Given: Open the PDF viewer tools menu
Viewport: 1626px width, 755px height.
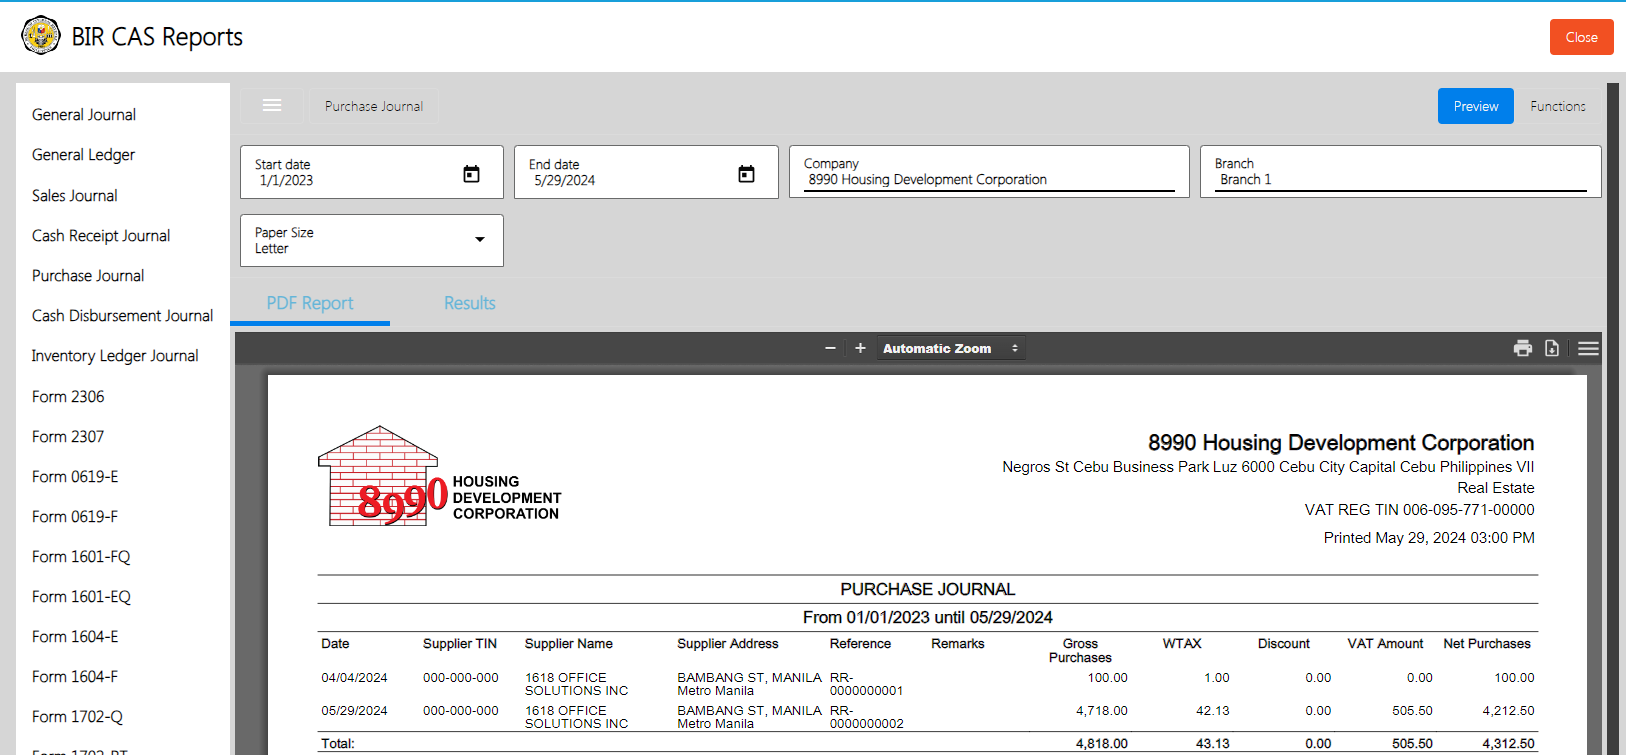Looking at the screenshot, I should point(1588,348).
